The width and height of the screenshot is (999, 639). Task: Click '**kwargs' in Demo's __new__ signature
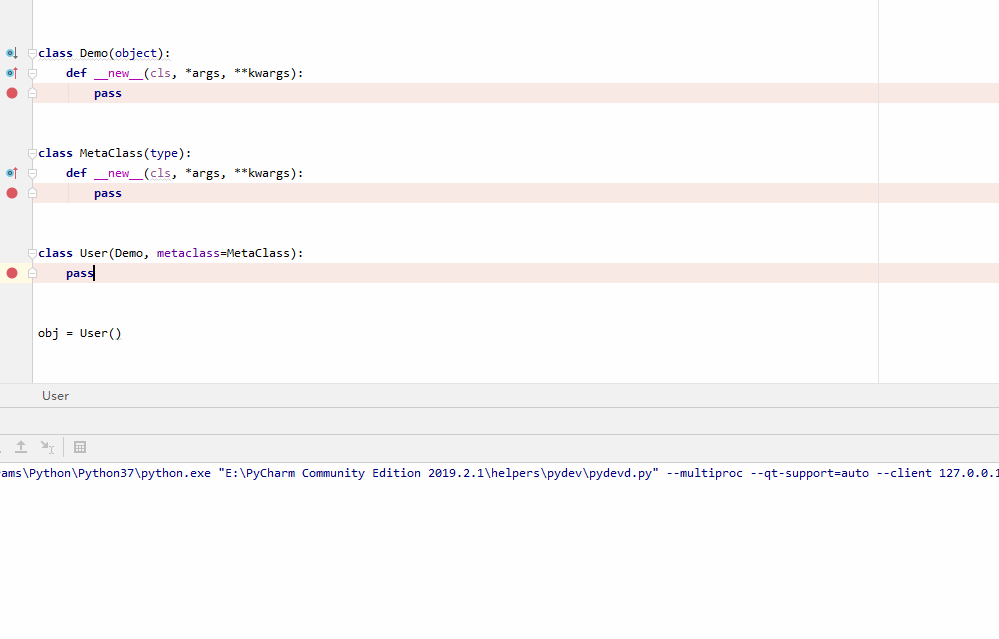pyautogui.click(x=261, y=73)
